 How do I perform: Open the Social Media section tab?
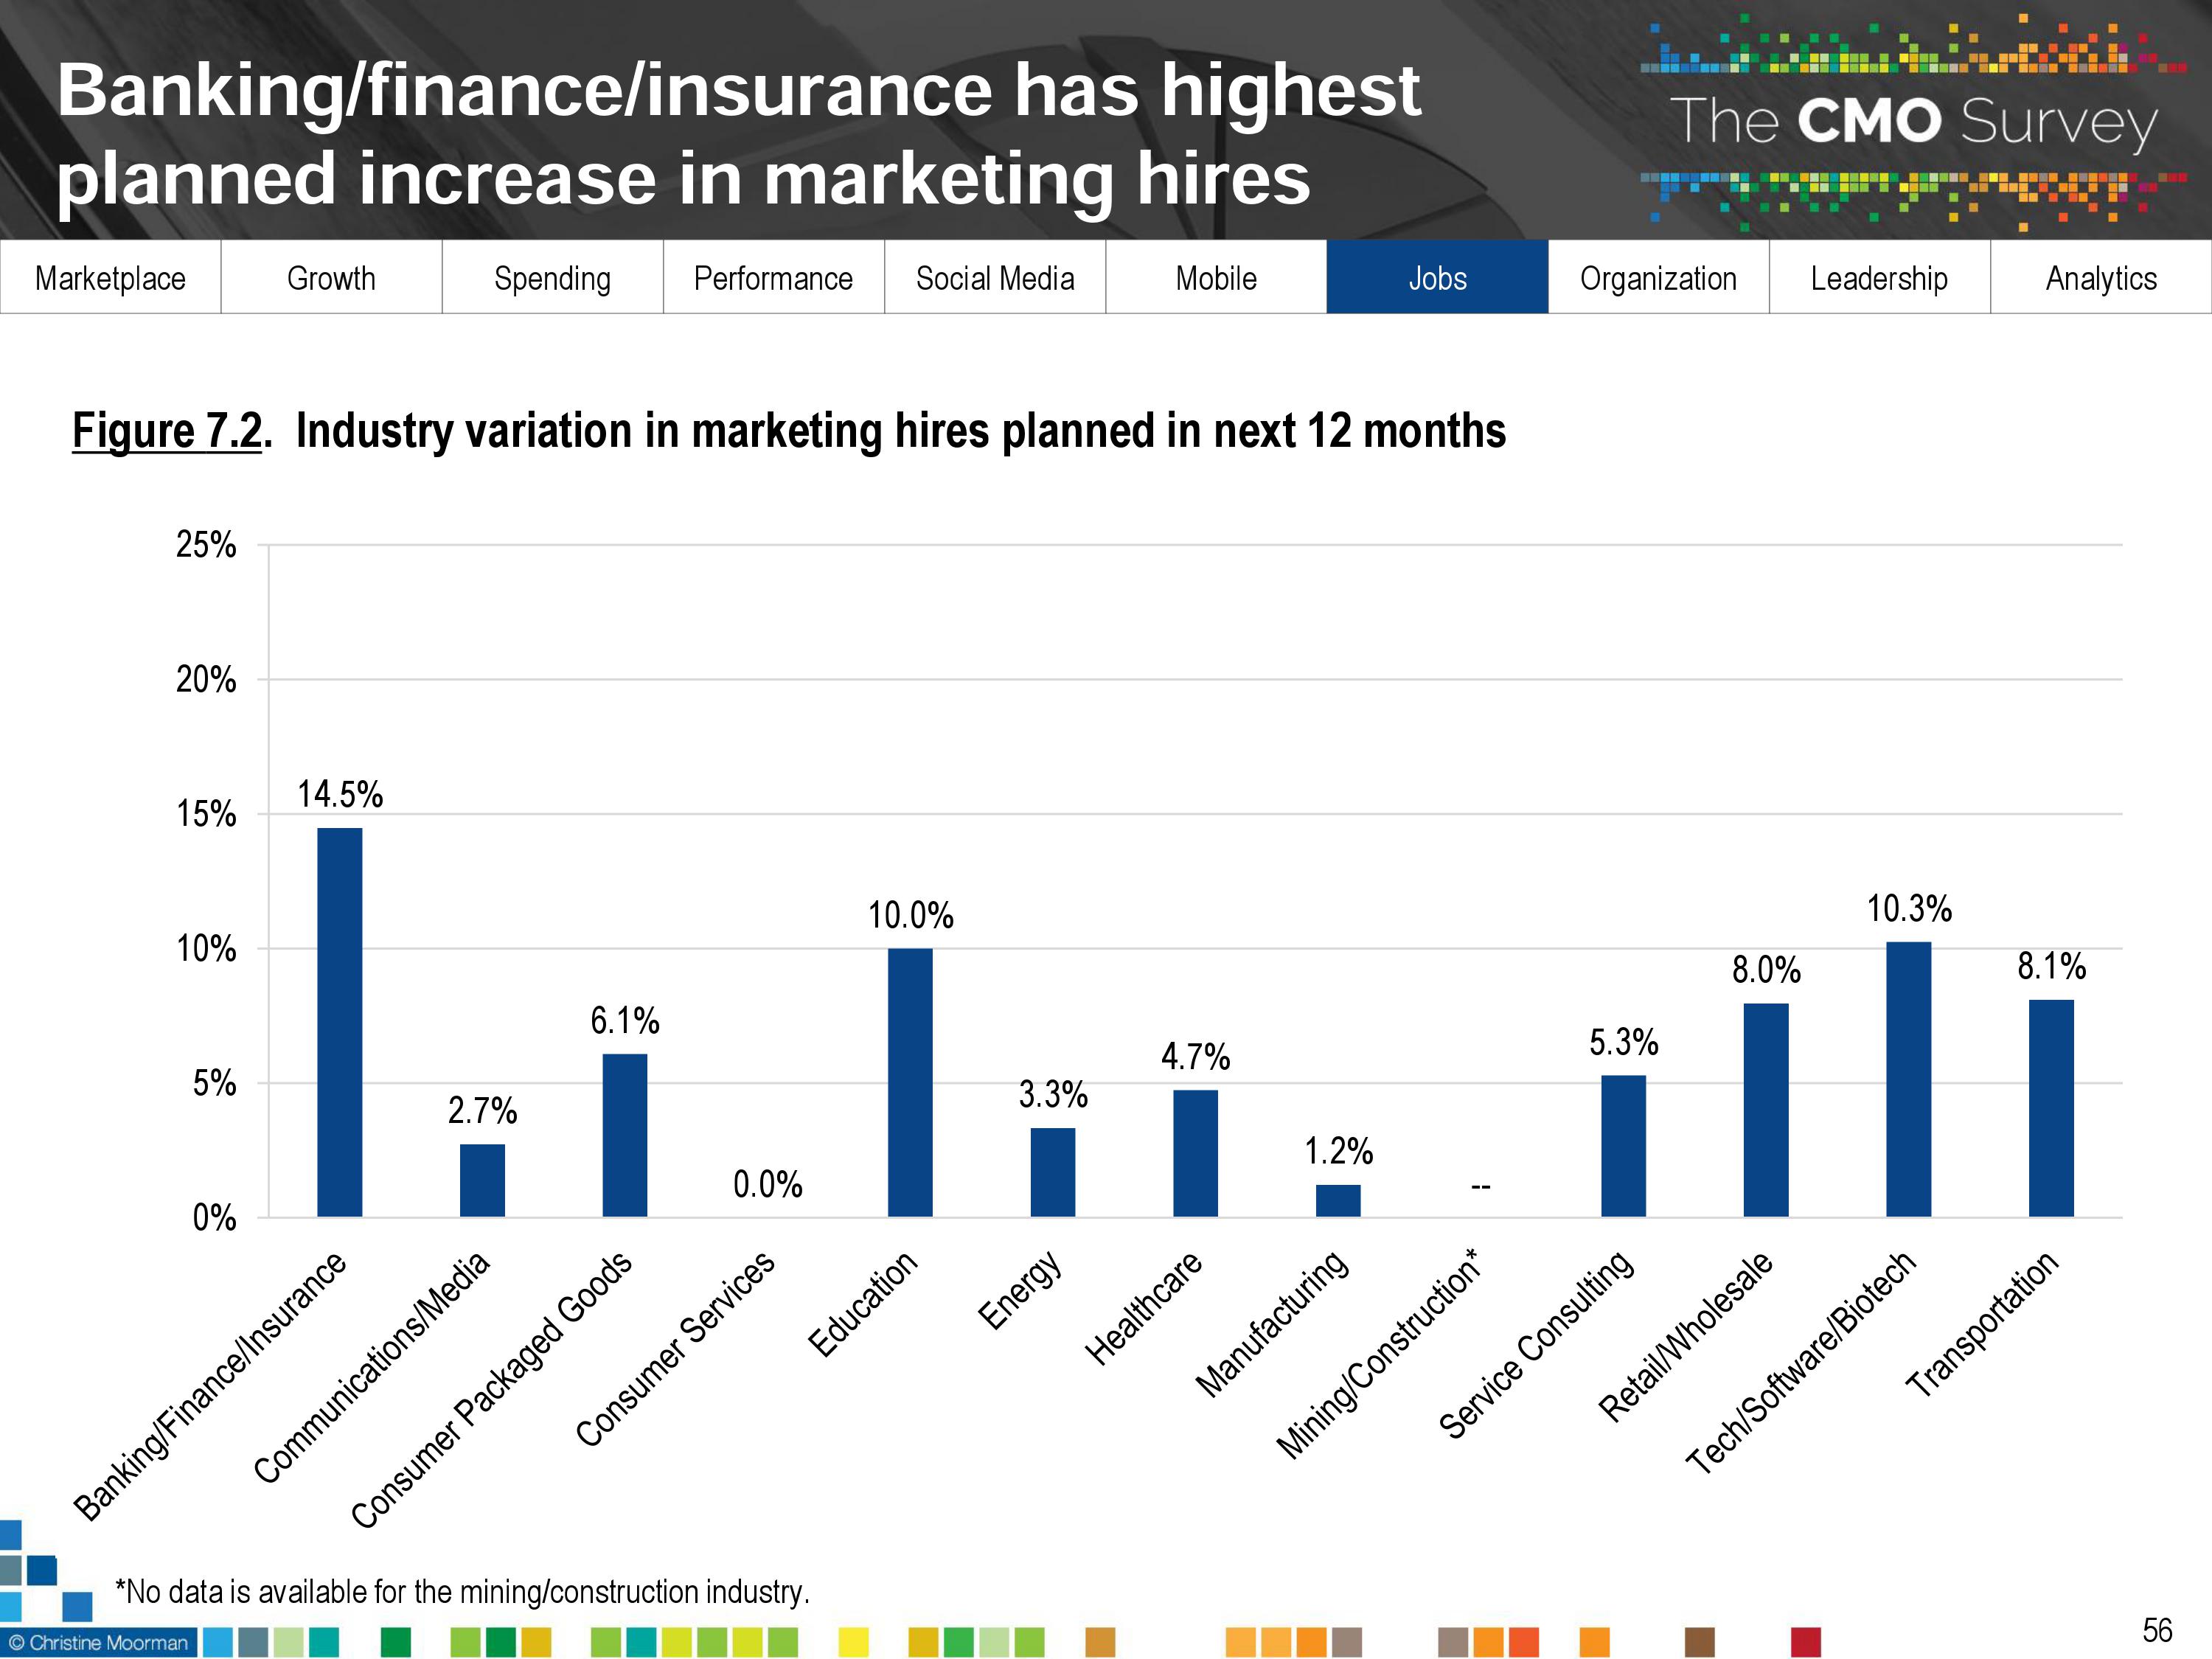pyautogui.click(x=995, y=278)
